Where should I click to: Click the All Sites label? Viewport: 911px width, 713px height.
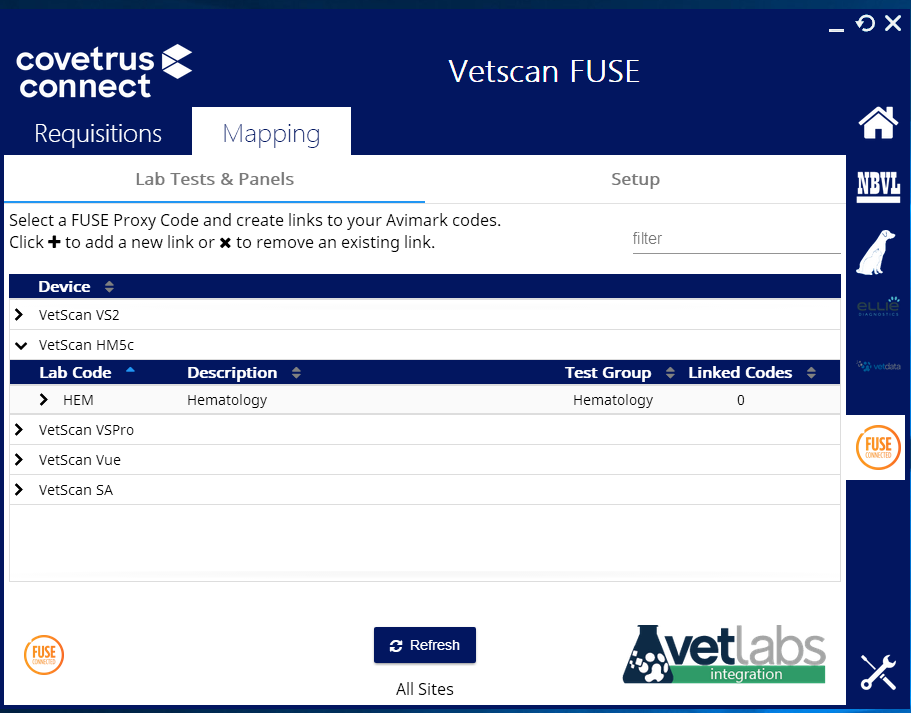(x=425, y=689)
